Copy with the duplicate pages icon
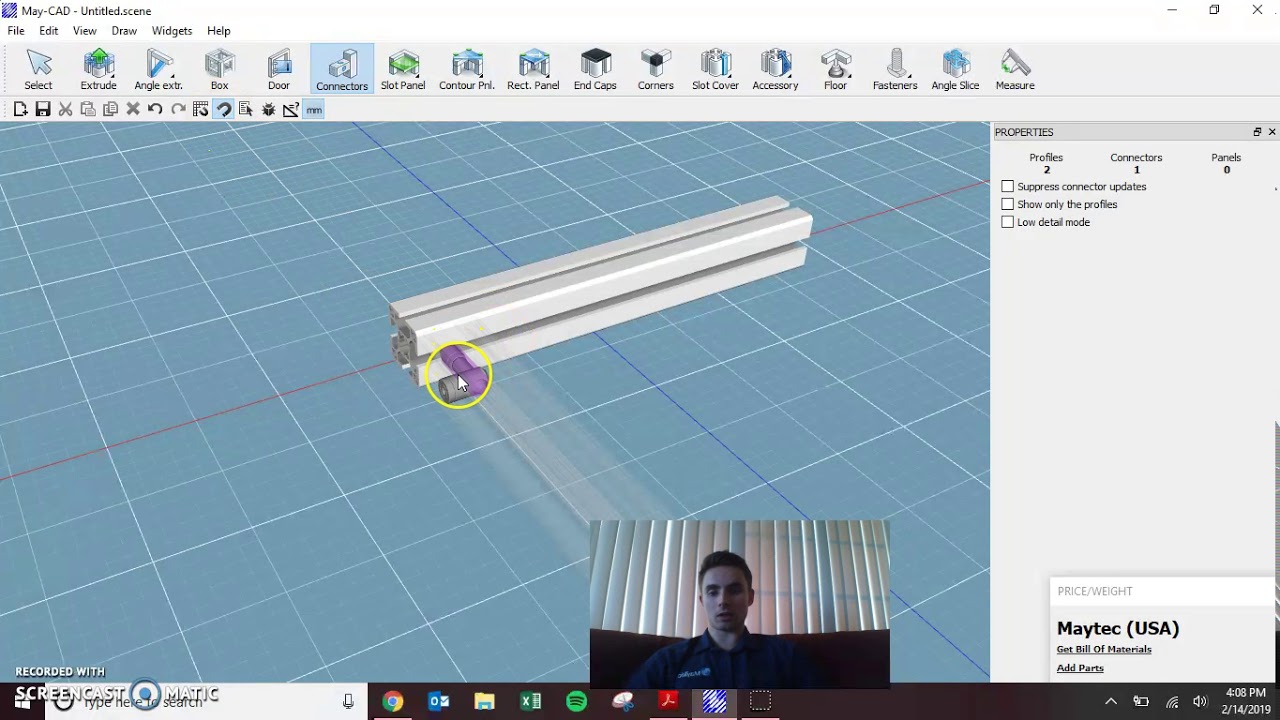Screen dimensions: 1280x720 [110, 109]
